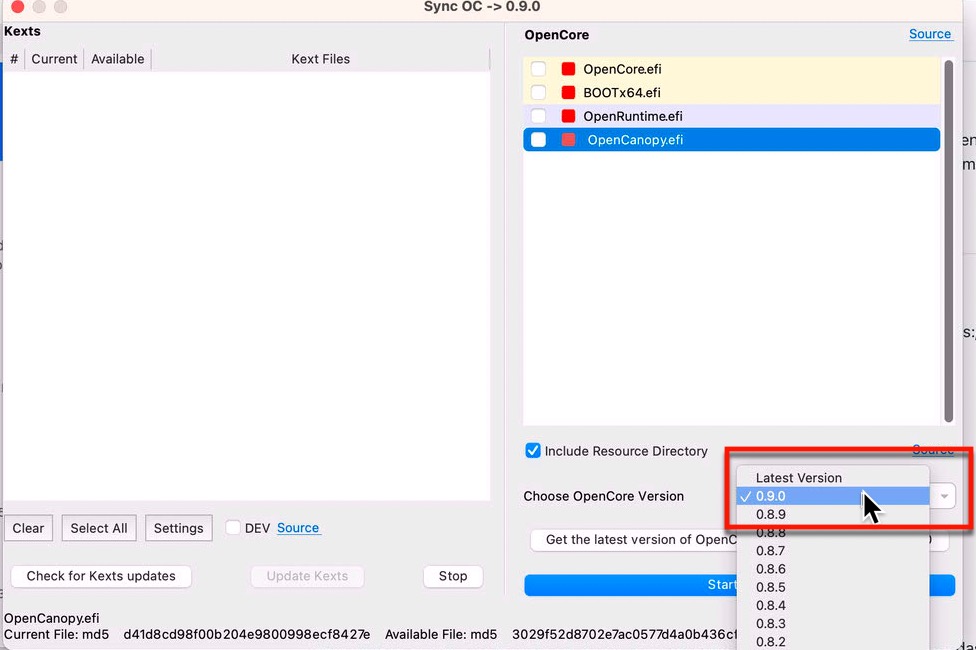Image resolution: width=976 pixels, height=650 pixels.
Task: Click the Stop button
Action: click(x=453, y=576)
